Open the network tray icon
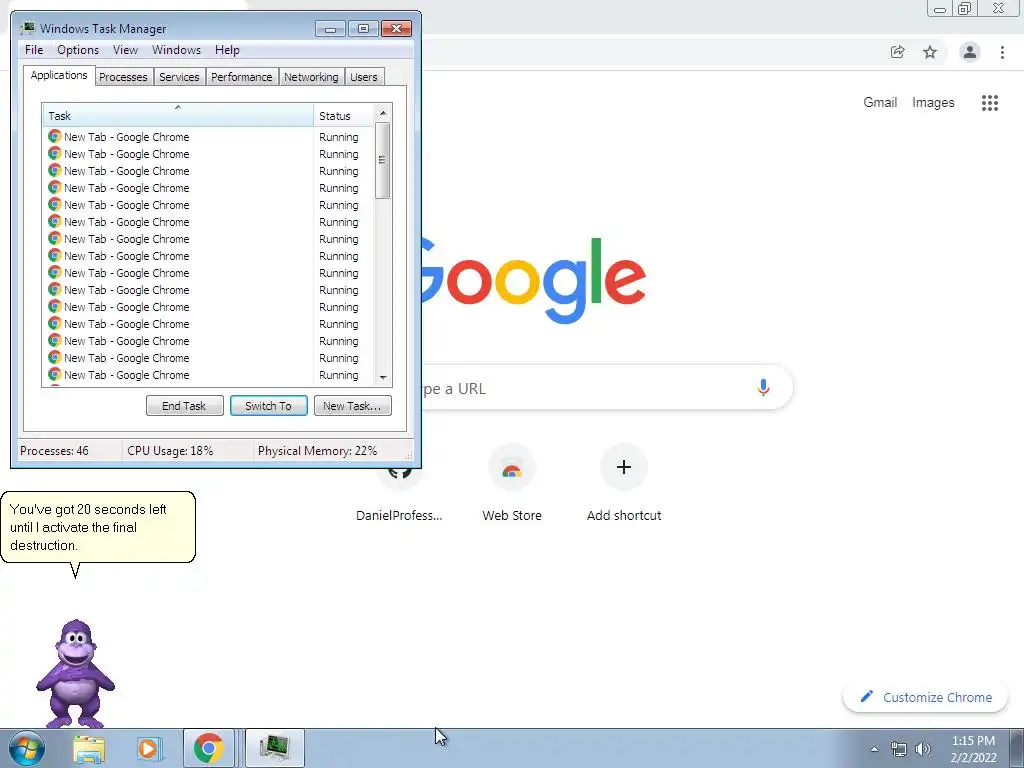The height and width of the screenshot is (768, 1024). pyautogui.click(x=899, y=749)
